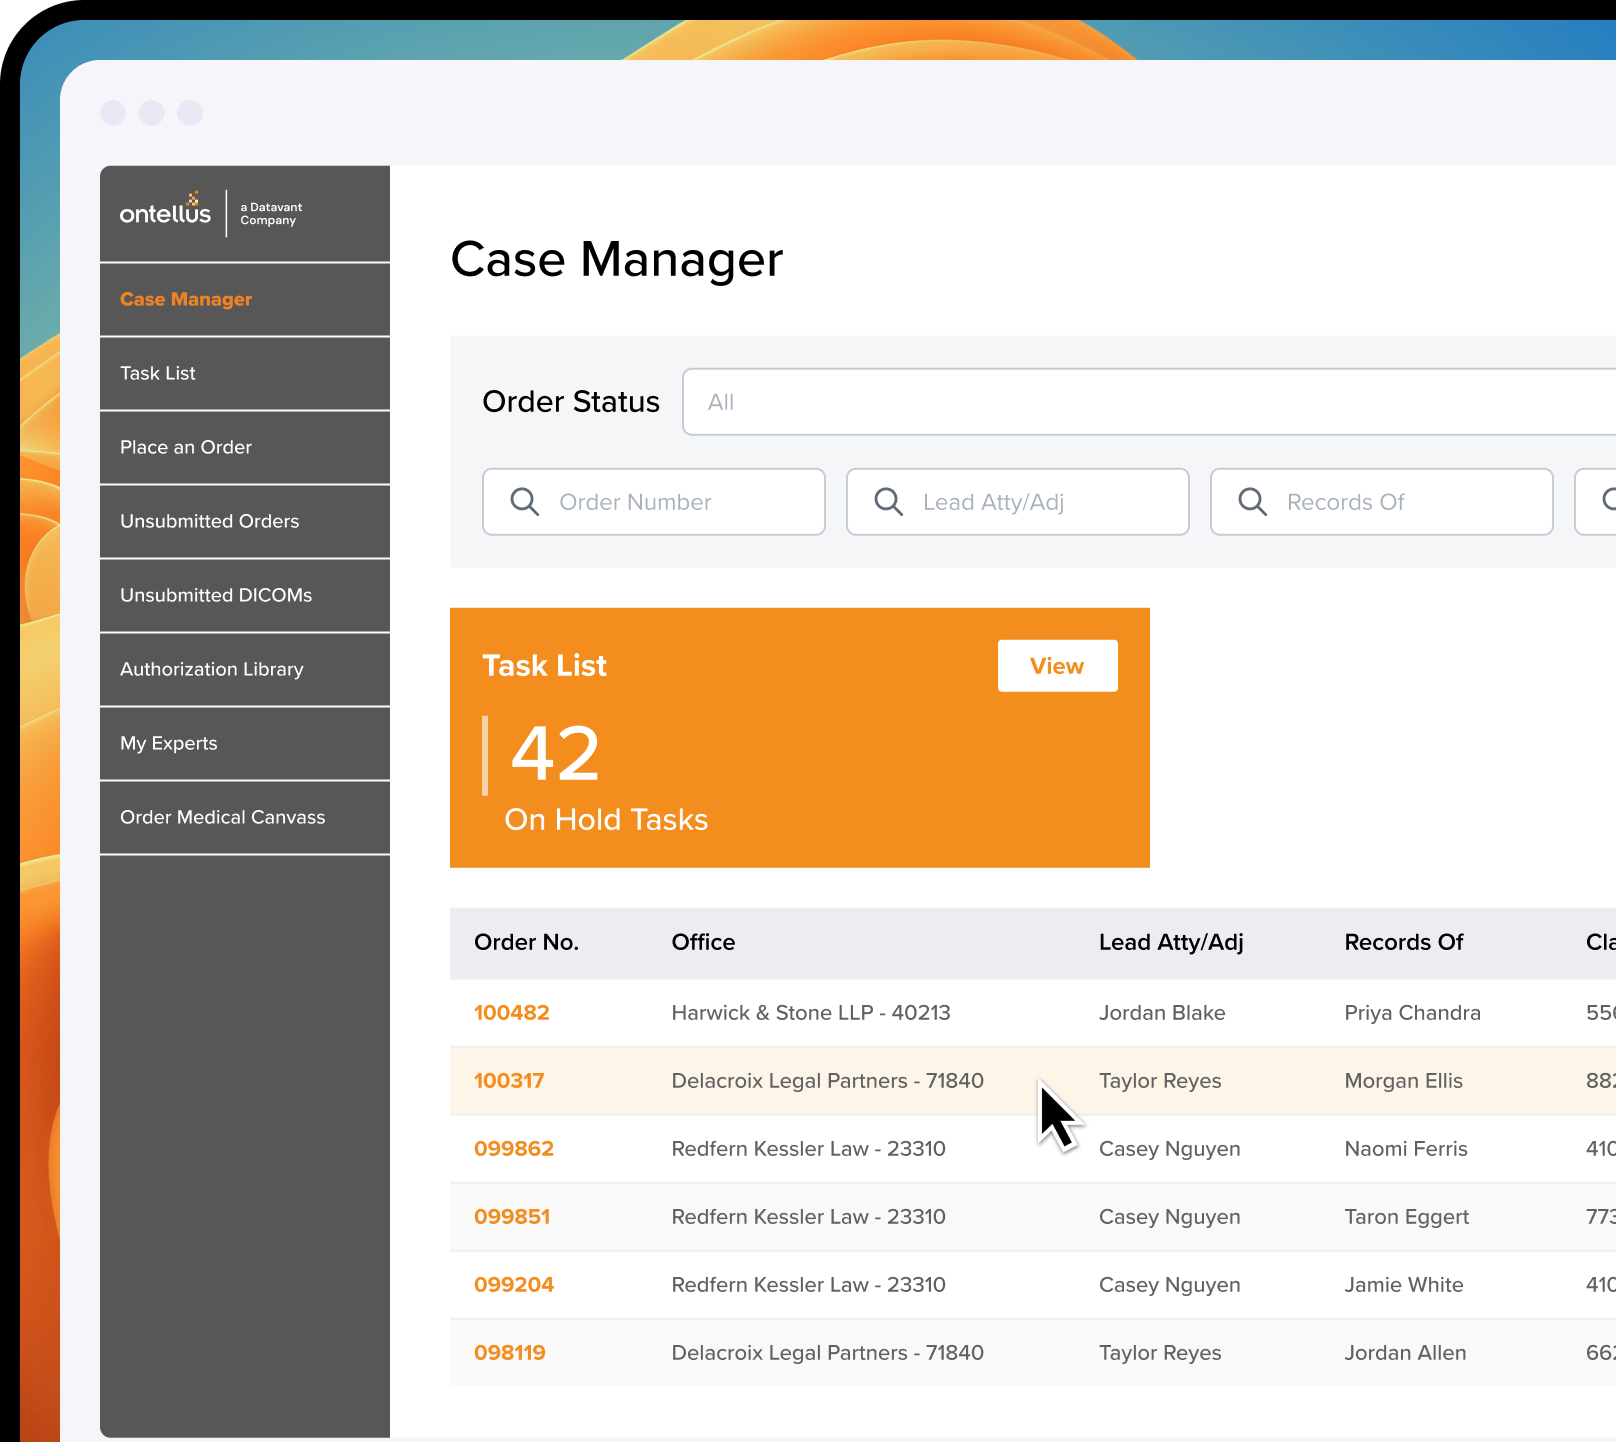Click the search icon in Records Of field
The height and width of the screenshot is (1442, 1616).
tap(1253, 501)
